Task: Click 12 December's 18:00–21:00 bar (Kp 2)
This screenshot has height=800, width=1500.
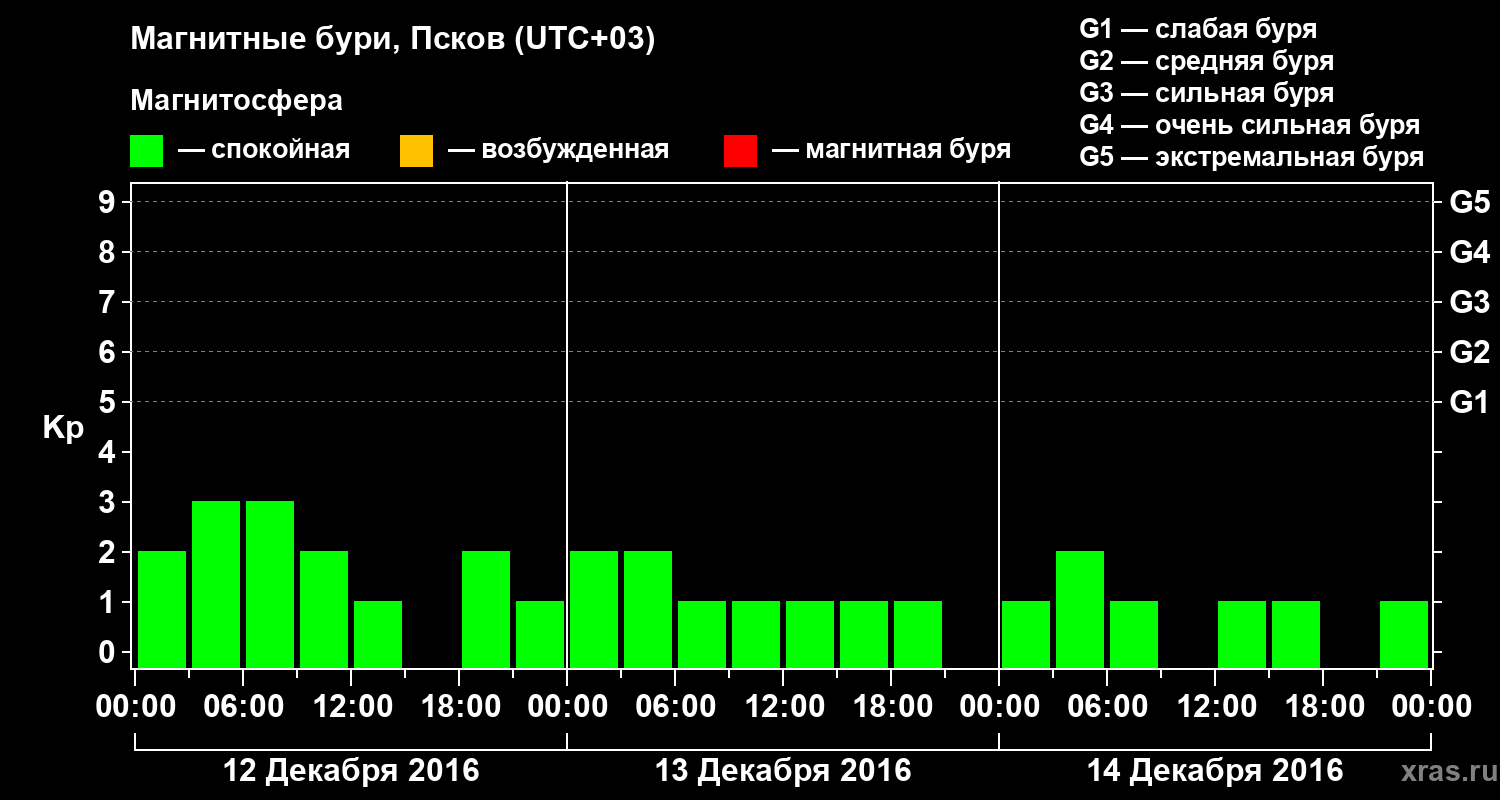Action: [x=486, y=609]
